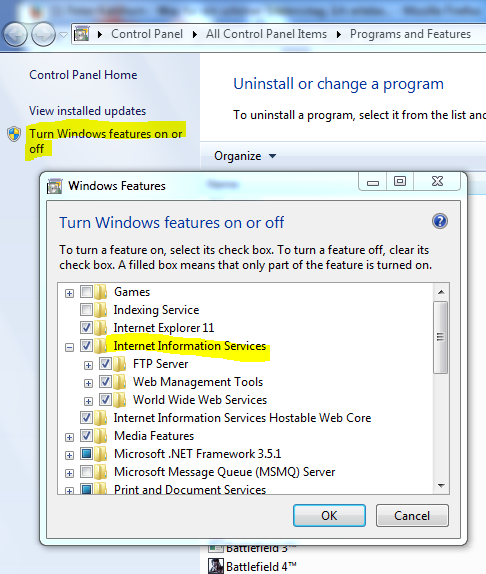Click the Control Panel icon in address bar
Image resolution: width=486 pixels, height=574 pixels.
[82, 34]
